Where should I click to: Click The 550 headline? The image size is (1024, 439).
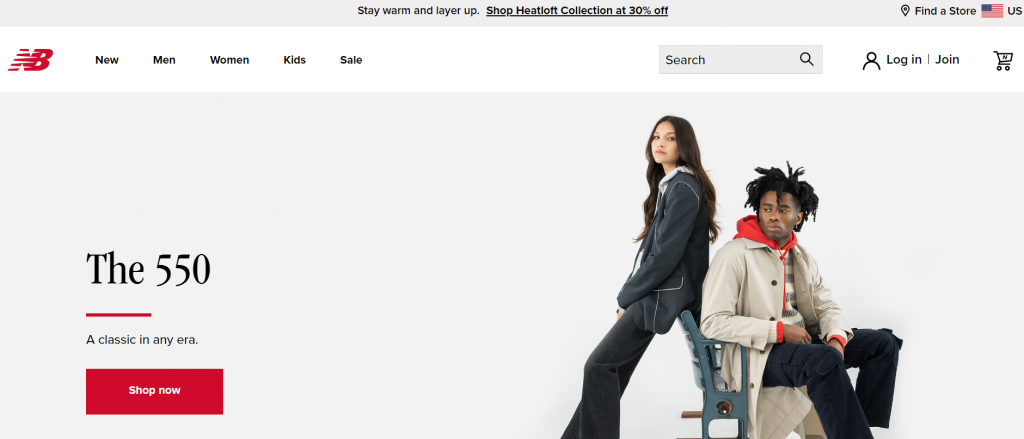pyautogui.click(x=148, y=269)
